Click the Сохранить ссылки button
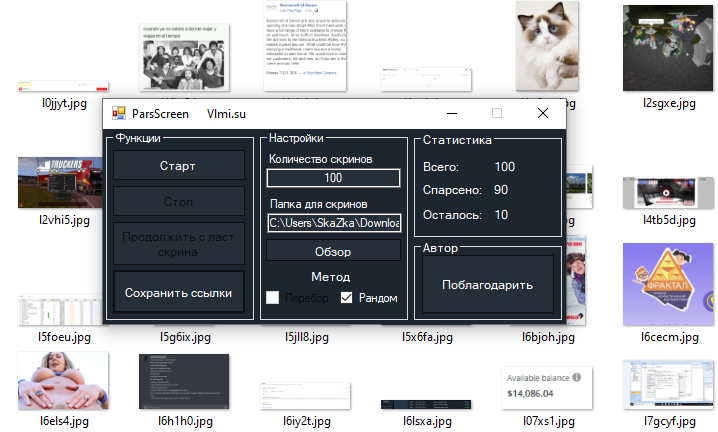The image size is (718, 432). (x=178, y=293)
